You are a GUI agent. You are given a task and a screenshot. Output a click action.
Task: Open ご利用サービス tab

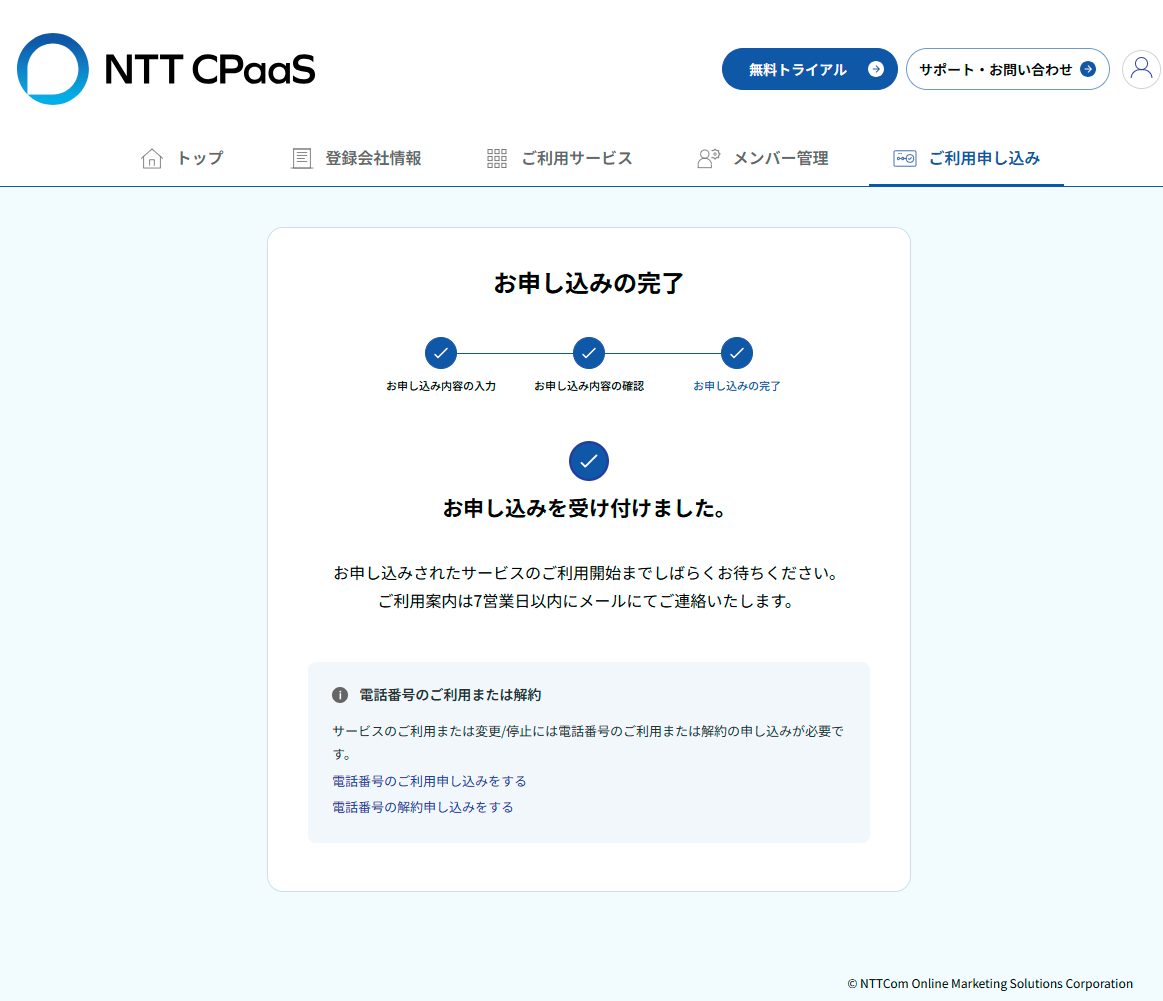pos(560,158)
